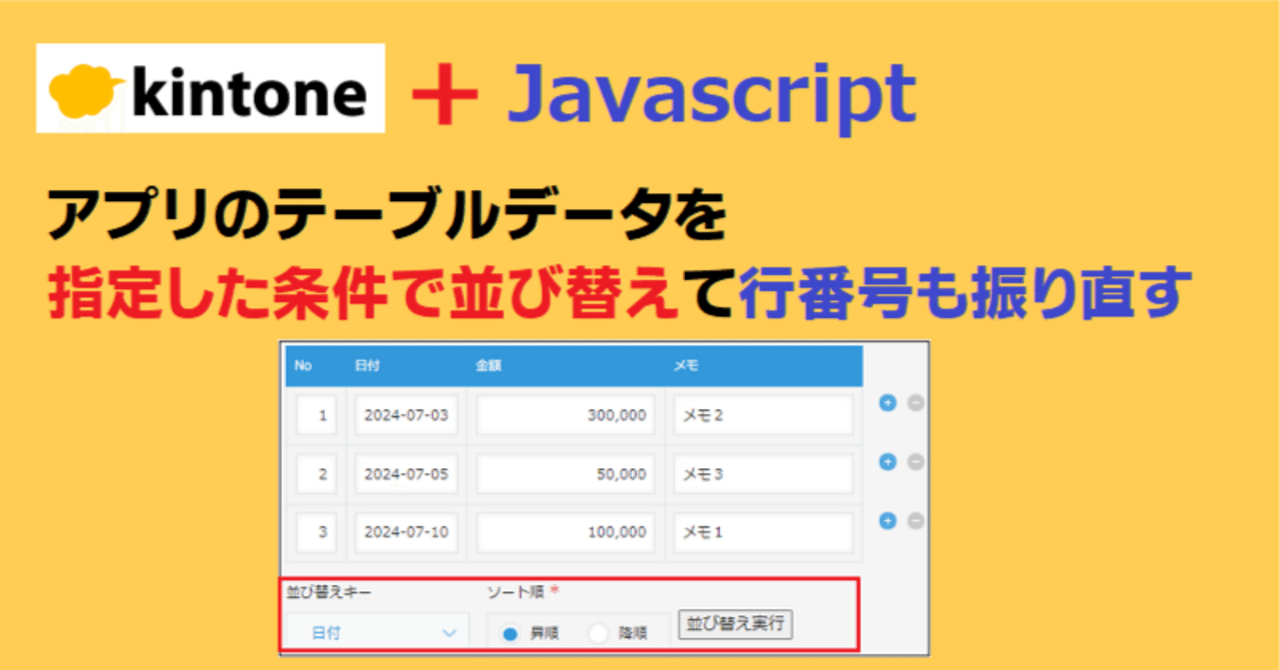Click the No field in the 2024-07-10 row
This screenshot has height=670, width=1280.
(316, 533)
